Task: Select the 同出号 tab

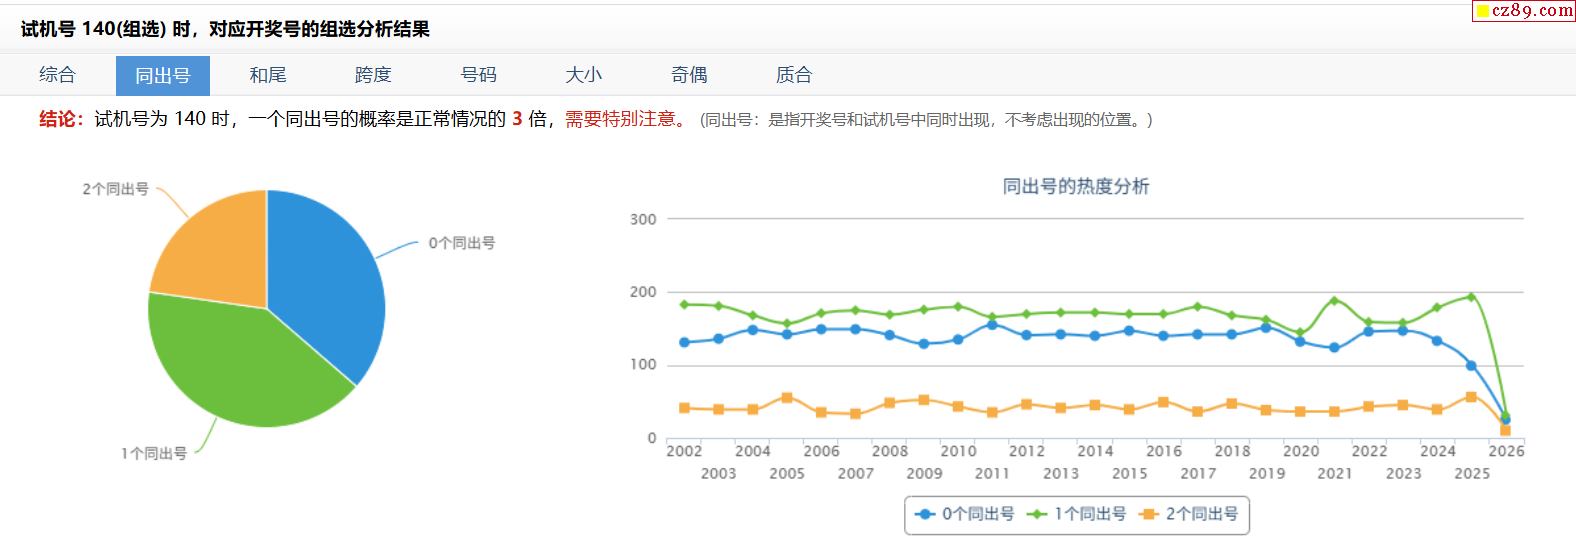Action: (162, 75)
